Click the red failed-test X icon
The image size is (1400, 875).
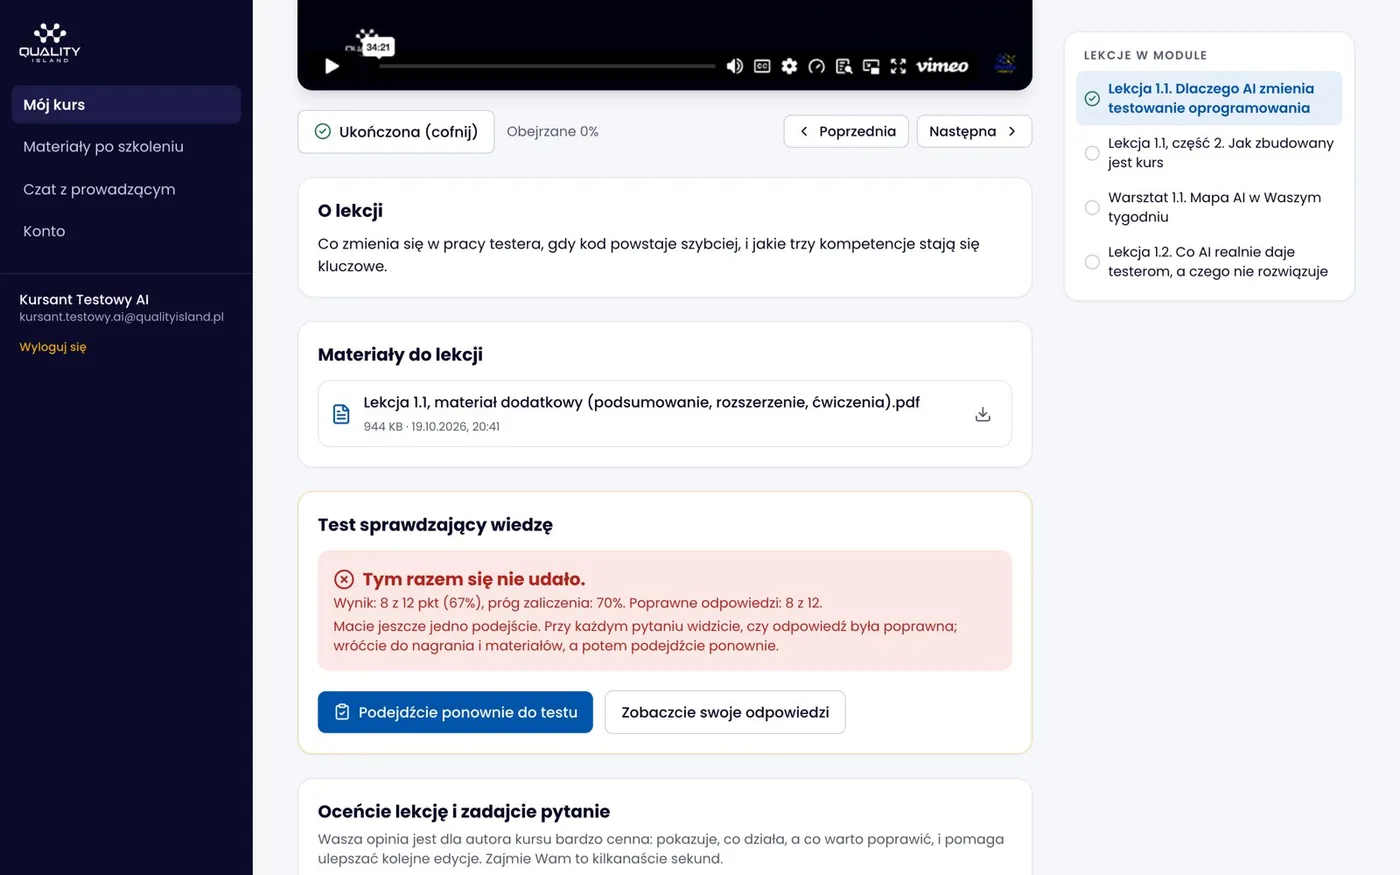coord(344,579)
